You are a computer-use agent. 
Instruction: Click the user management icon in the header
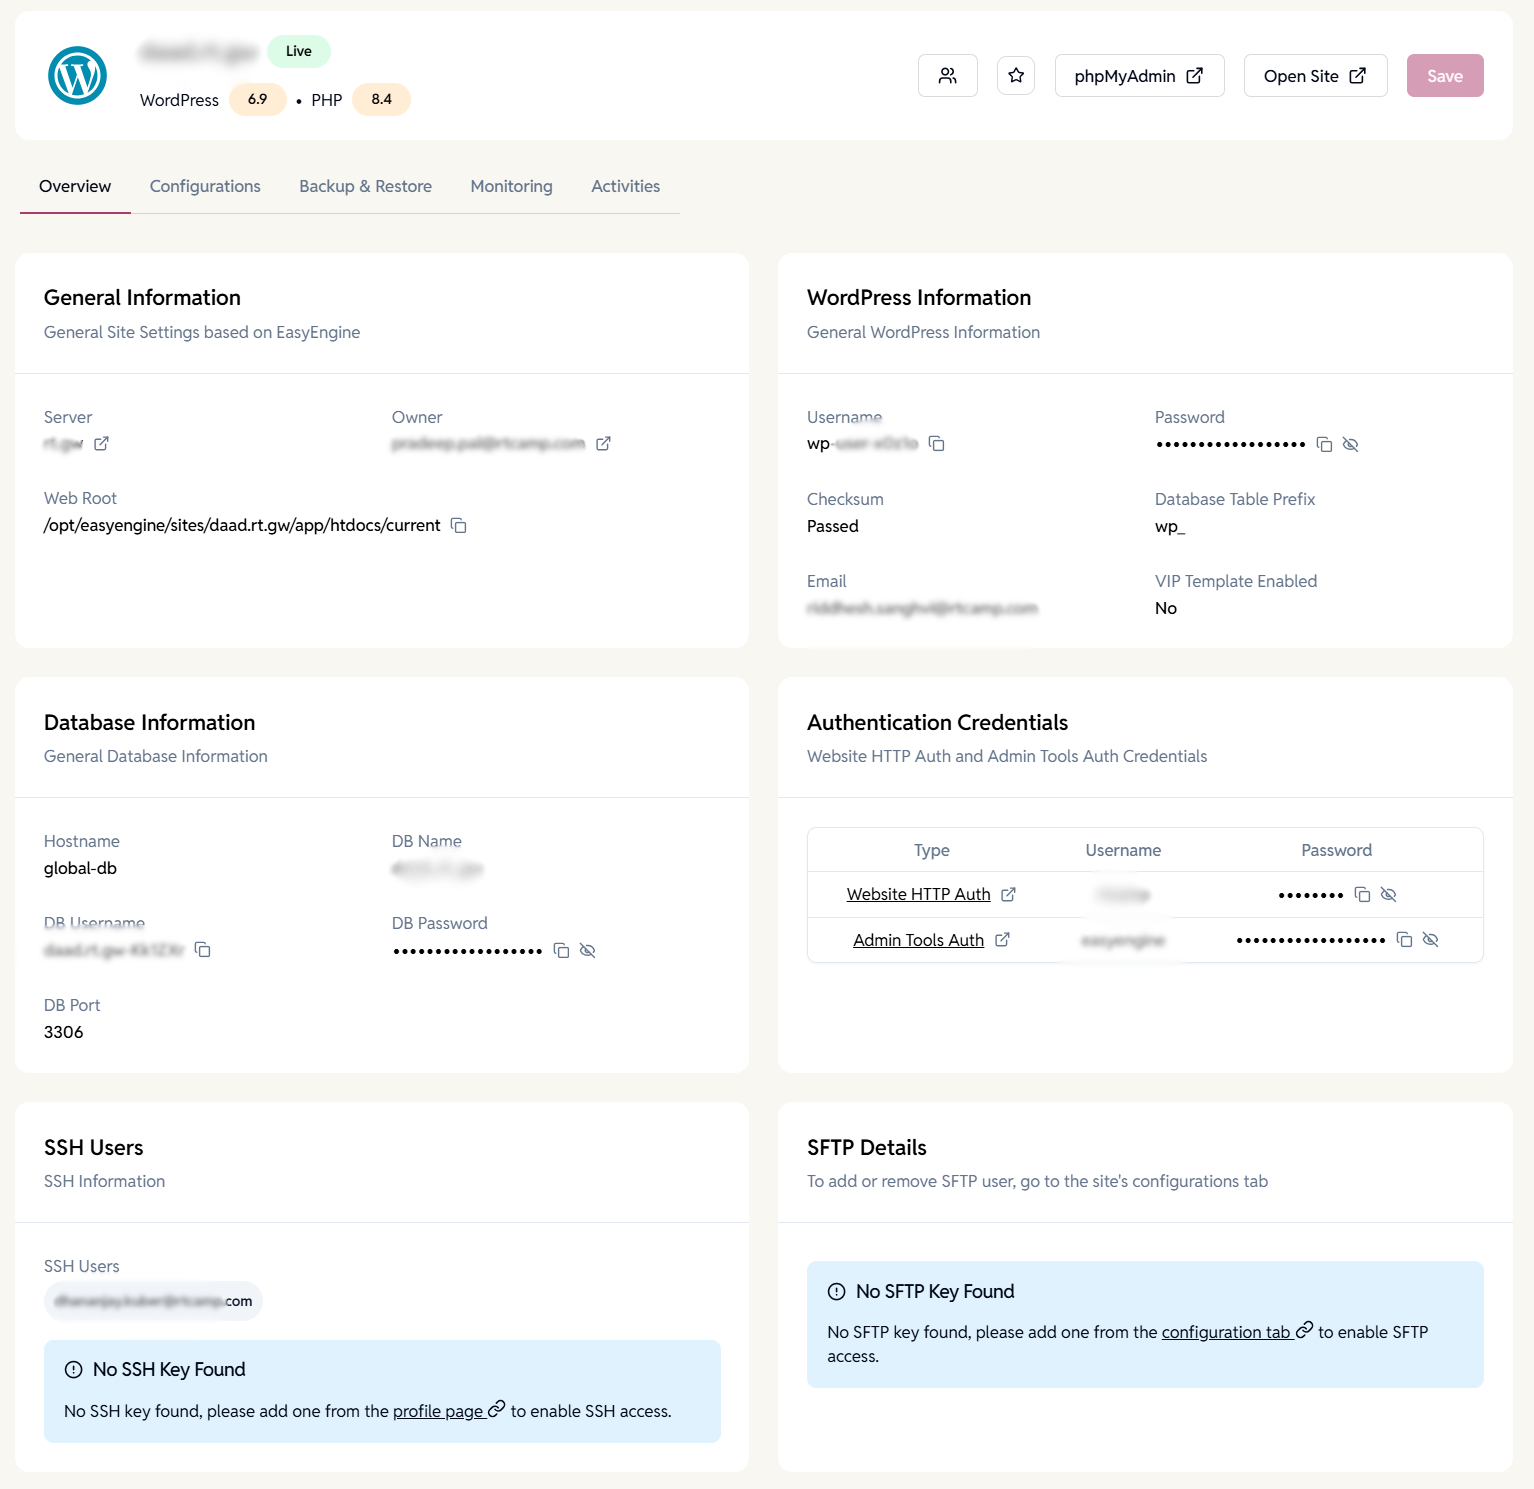[947, 75]
